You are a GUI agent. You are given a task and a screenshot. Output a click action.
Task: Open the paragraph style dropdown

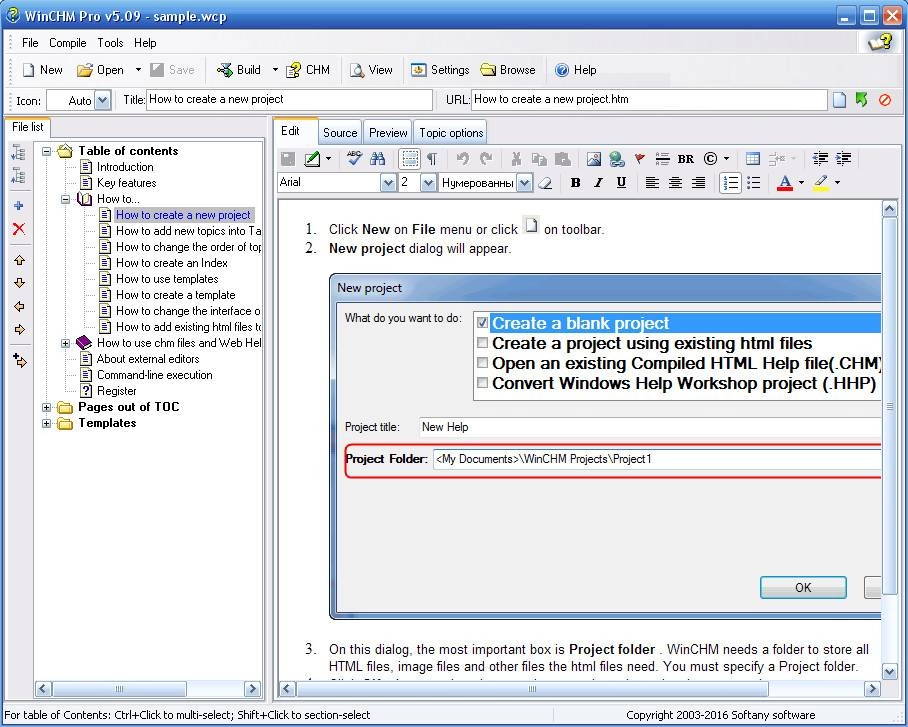tap(524, 183)
